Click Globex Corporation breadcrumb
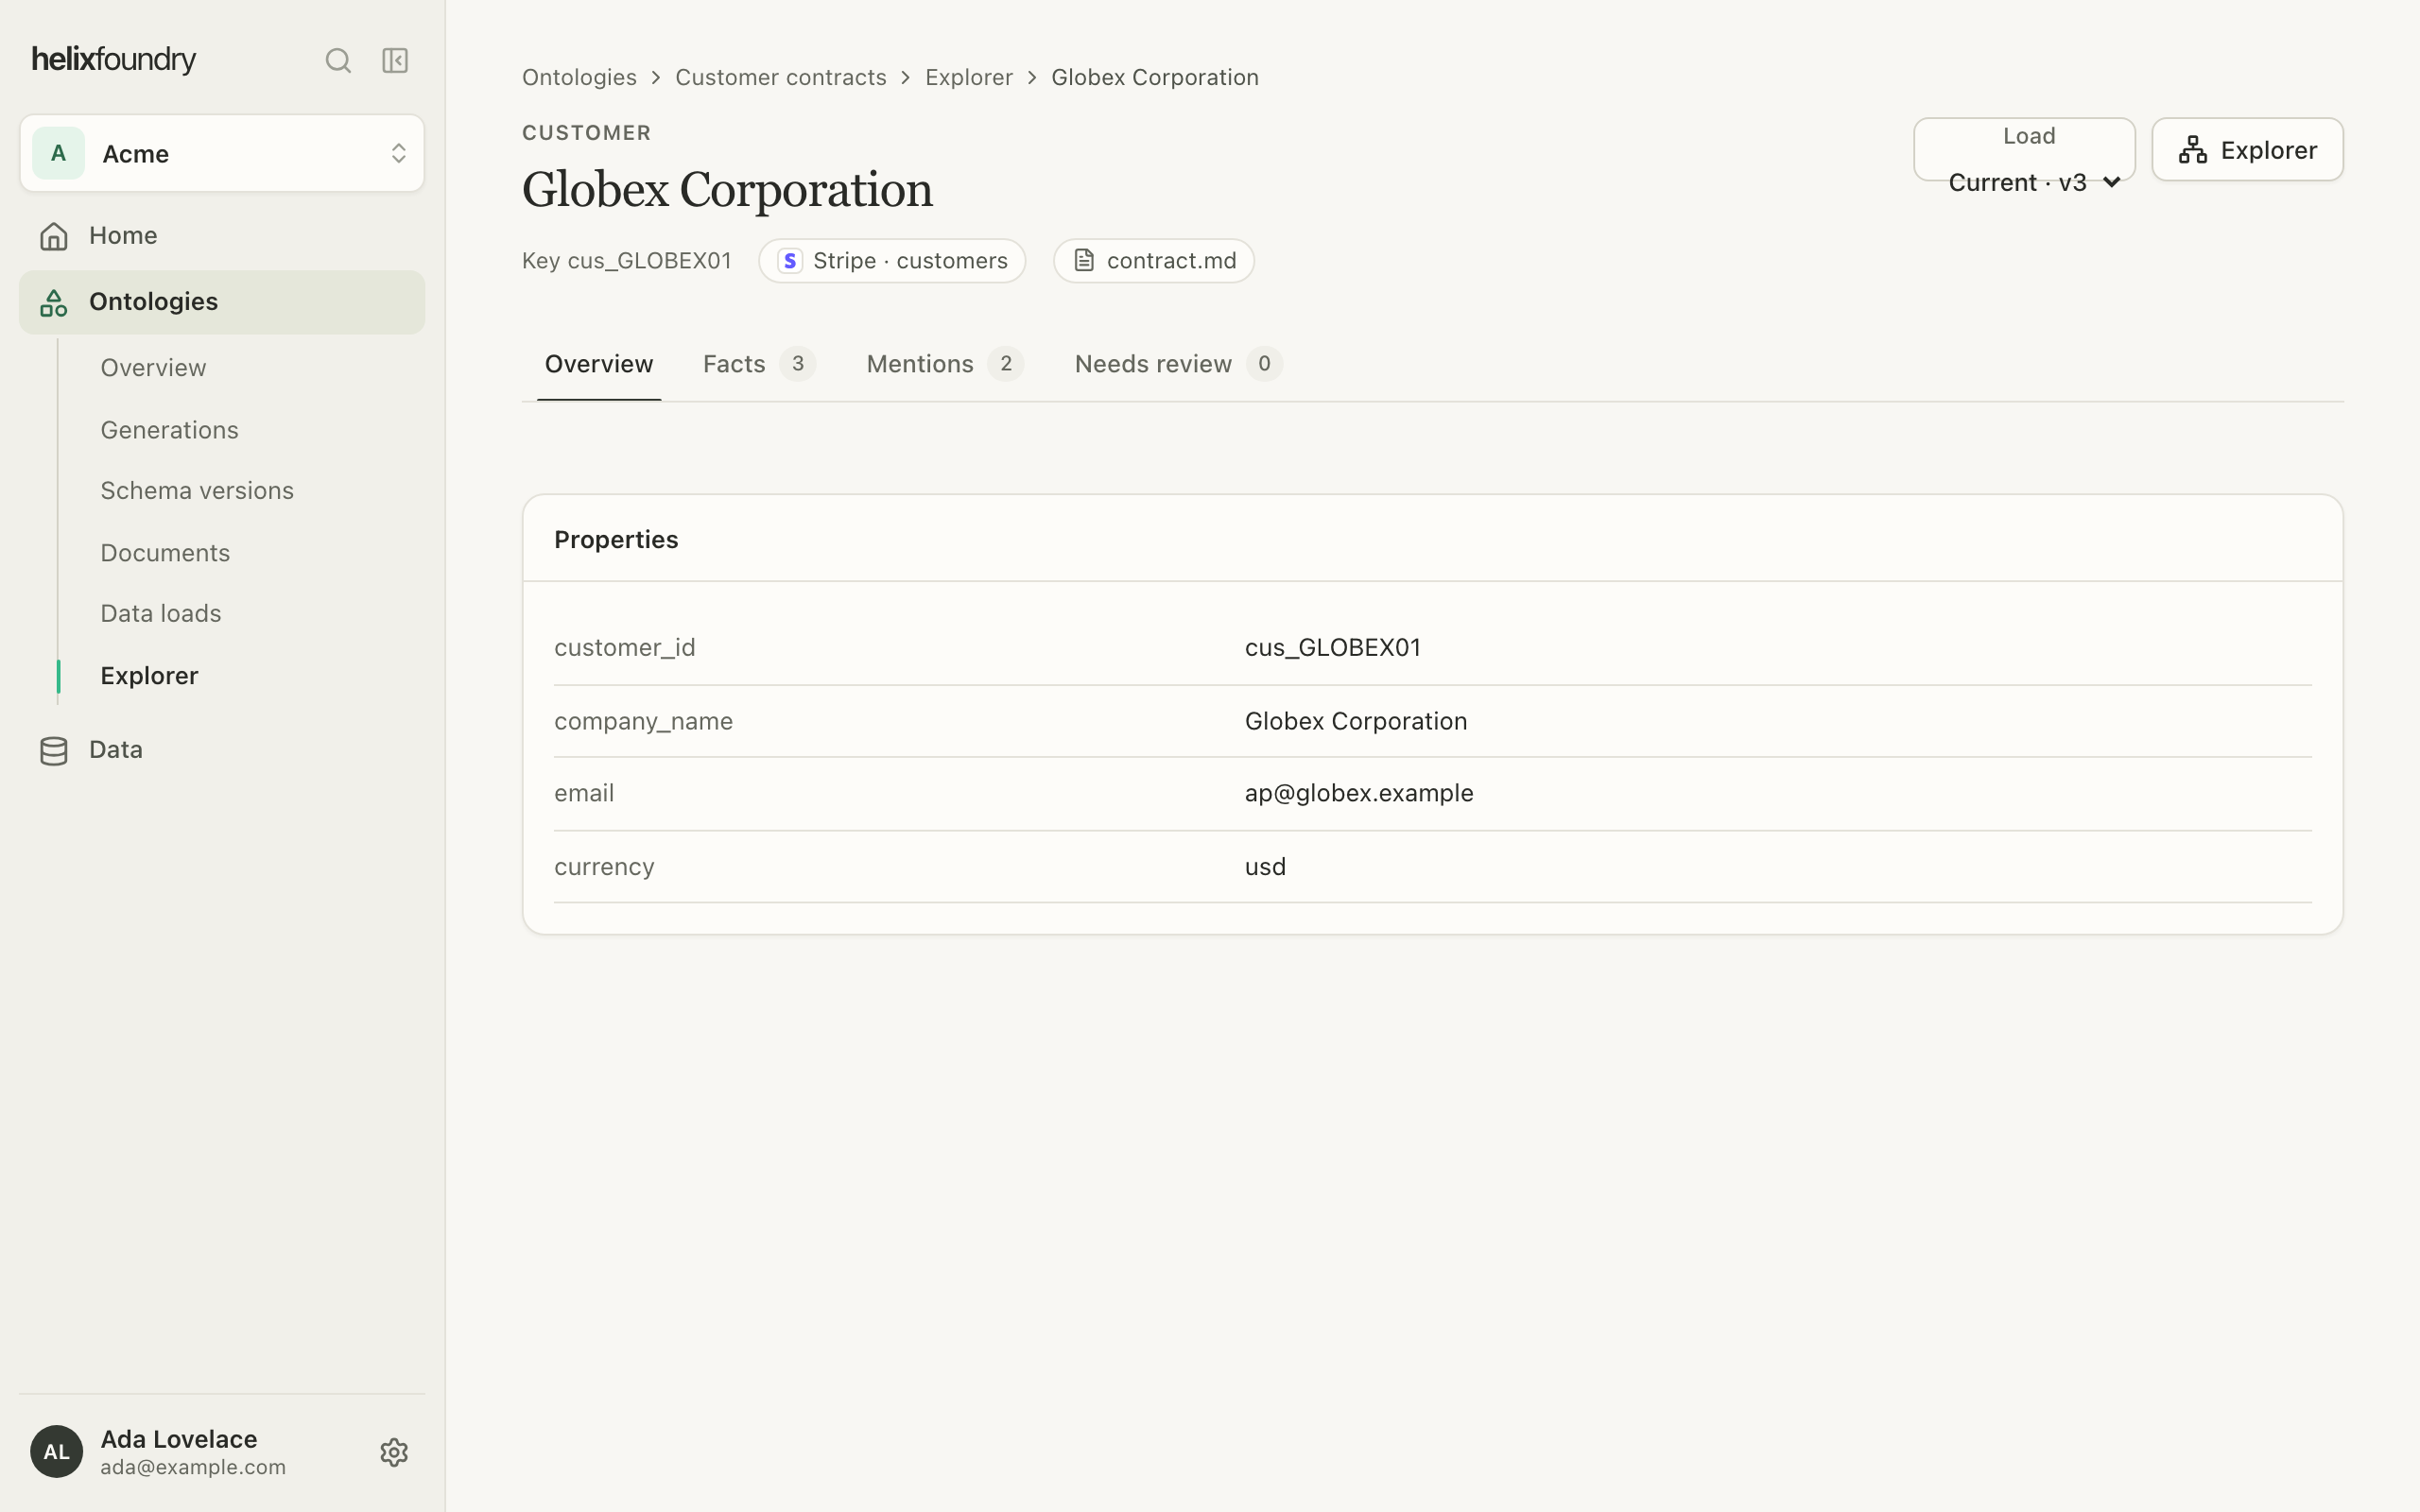The image size is (2420, 1512). click(1154, 78)
